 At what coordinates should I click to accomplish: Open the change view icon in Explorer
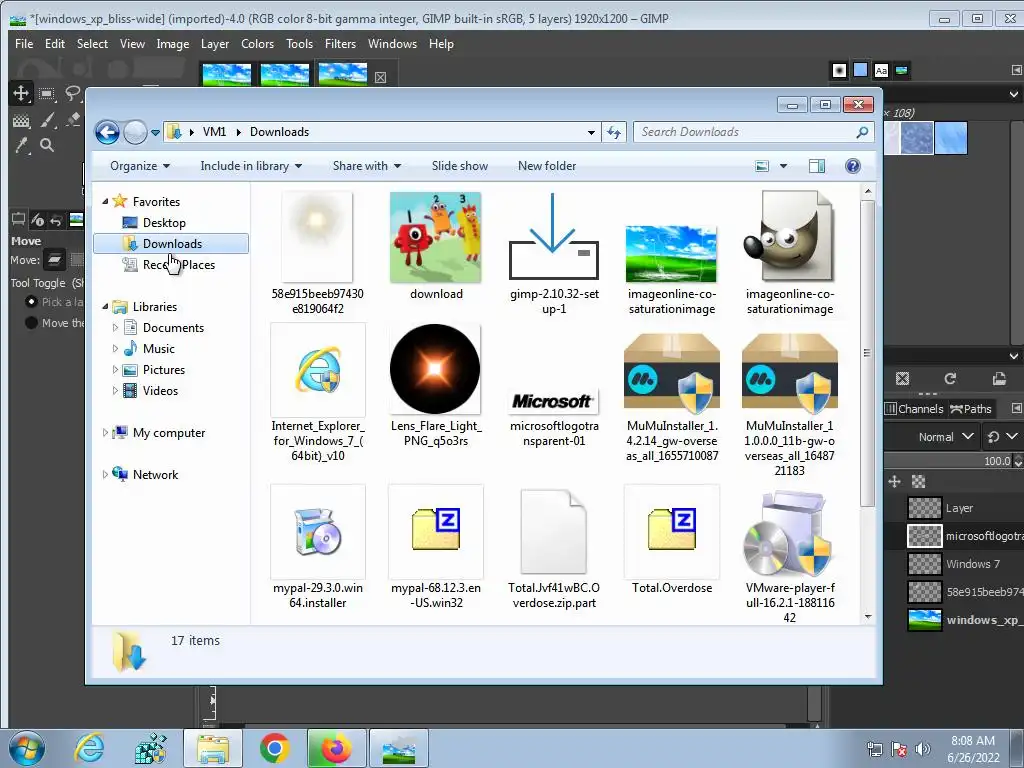click(x=762, y=166)
